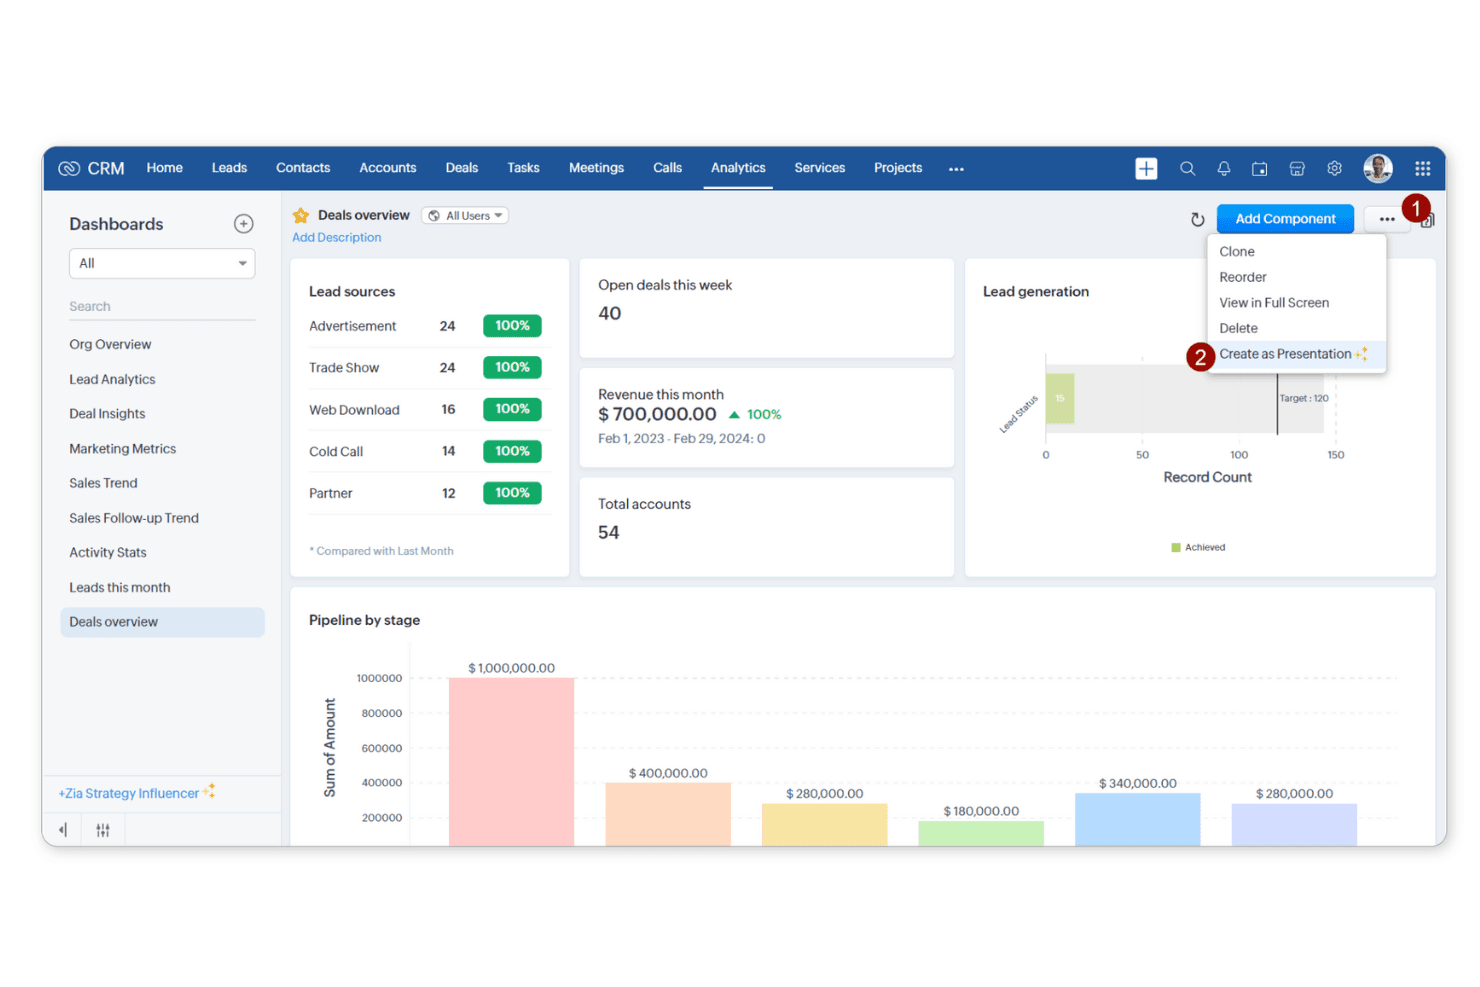Viewport: 1480px width, 987px height.
Task: Open the Deals tab
Action: (x=462, y=168)
